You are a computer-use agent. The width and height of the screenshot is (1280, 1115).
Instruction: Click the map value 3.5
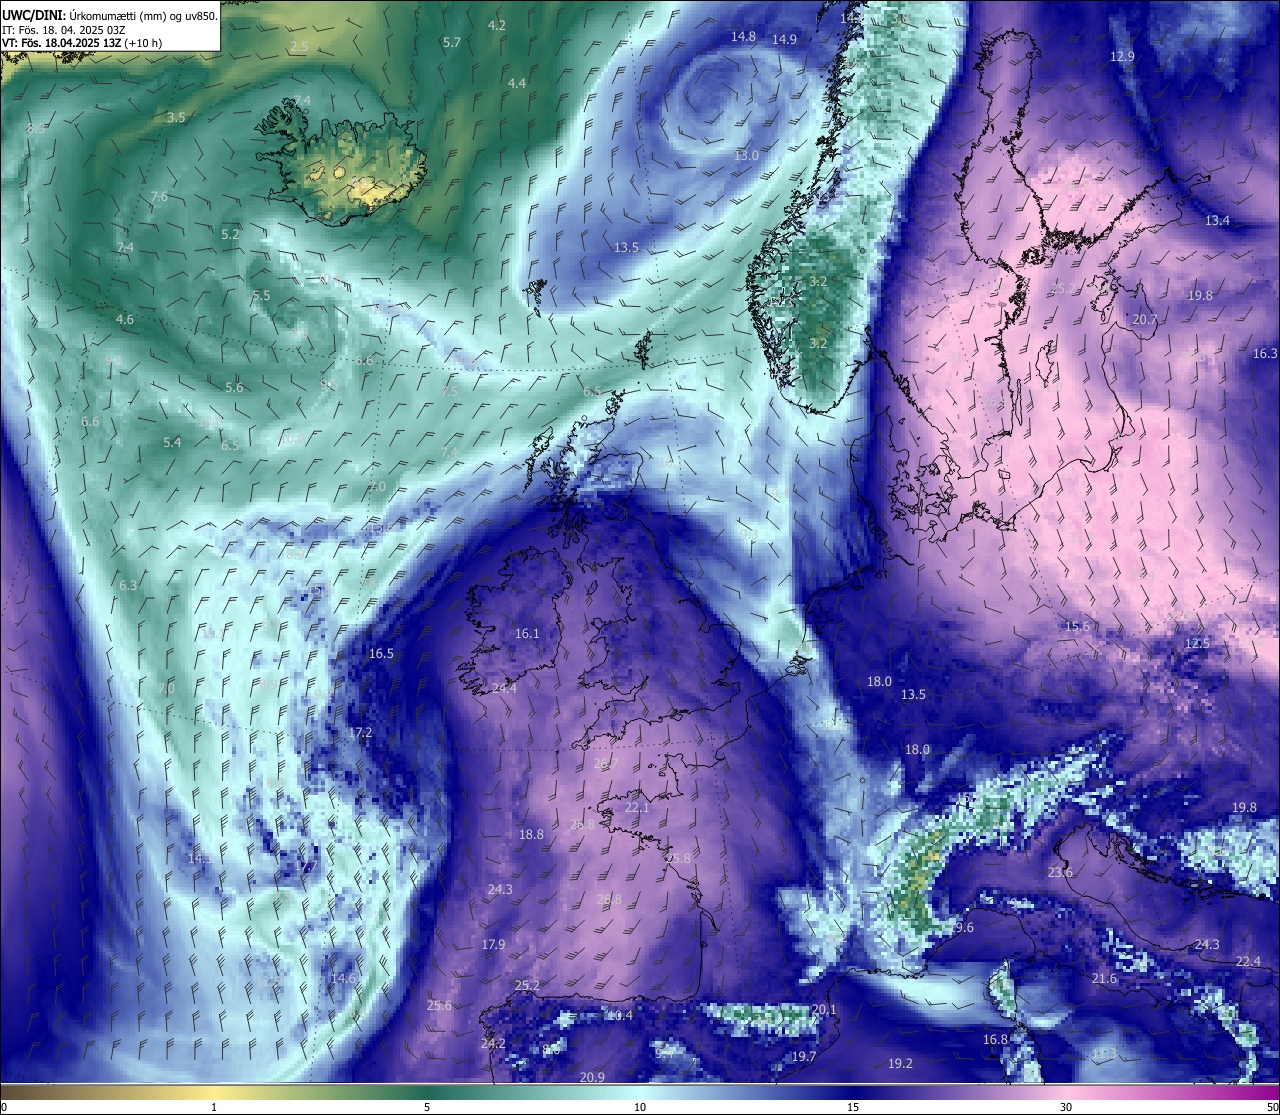176,118
